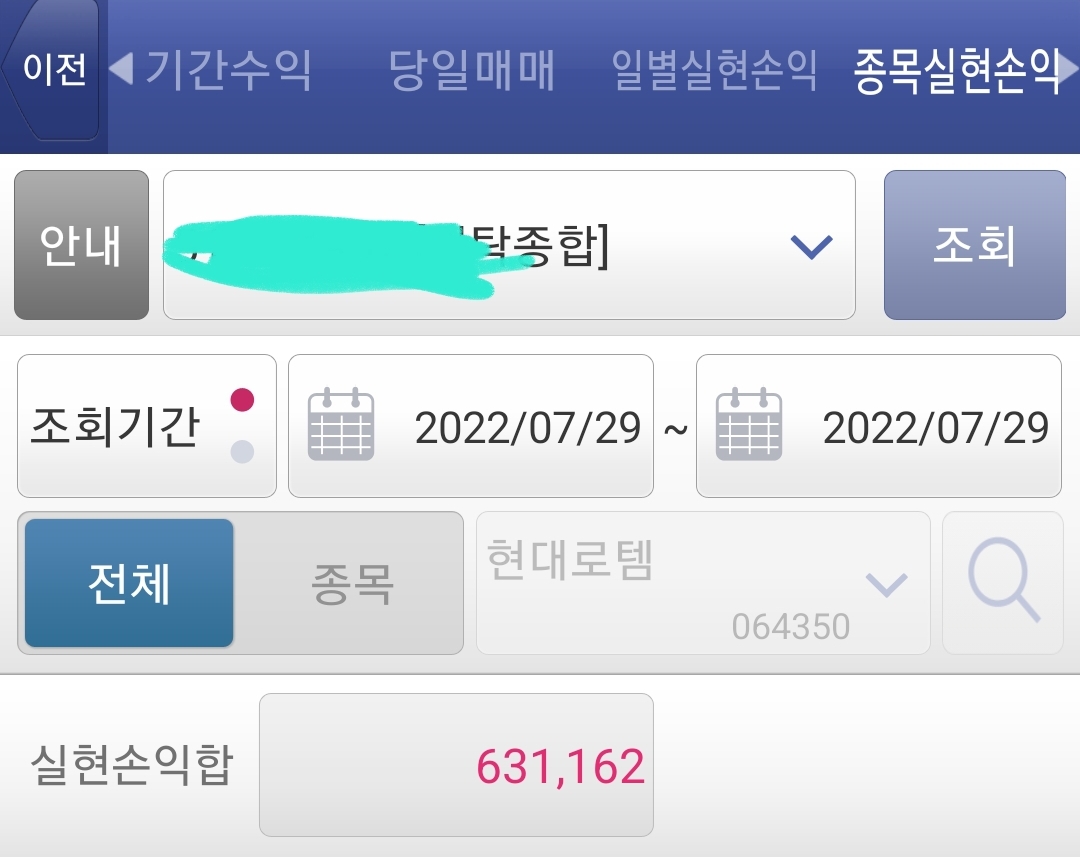Open the 현대로템 stock dropdown

pyautogui.click(x=703, y=583)
